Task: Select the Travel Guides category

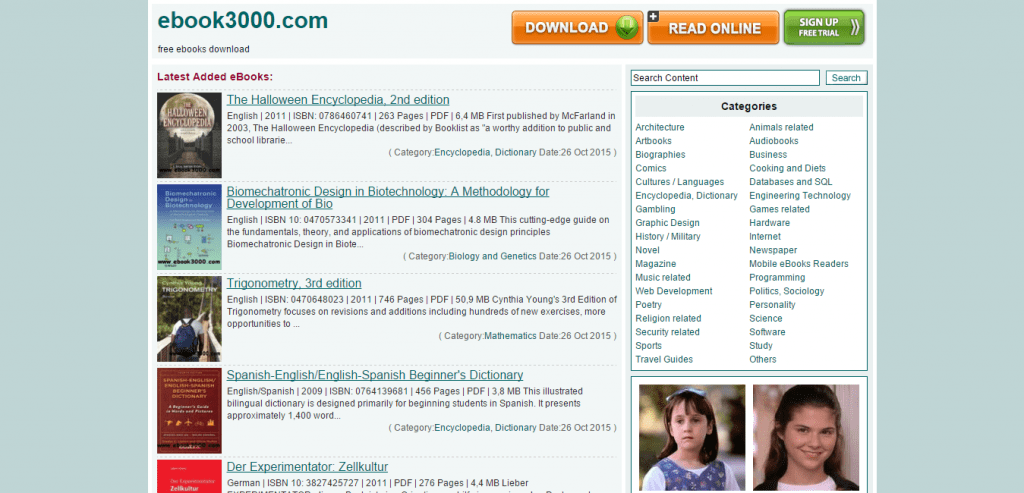Action: tap(664, 360)
